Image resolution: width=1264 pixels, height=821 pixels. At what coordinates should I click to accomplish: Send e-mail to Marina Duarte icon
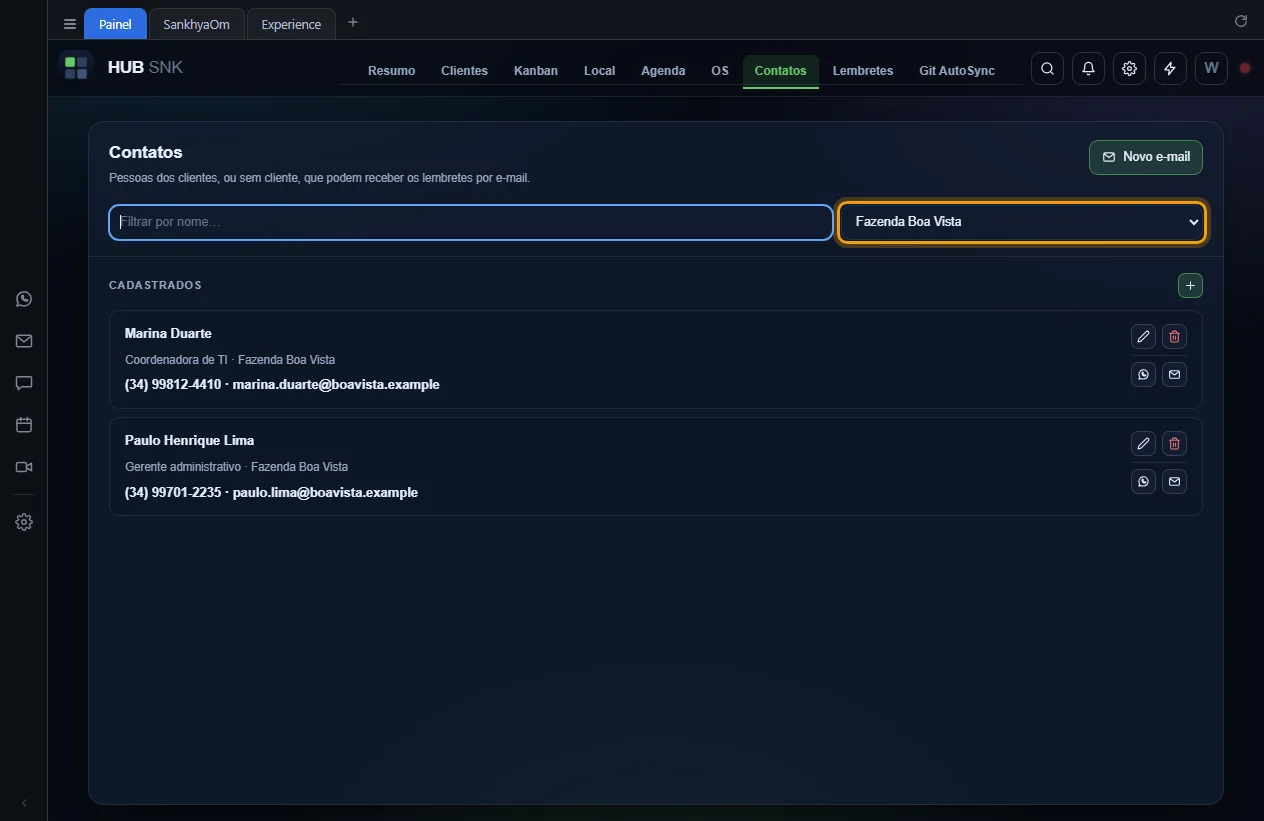[x=1174, y=374]
